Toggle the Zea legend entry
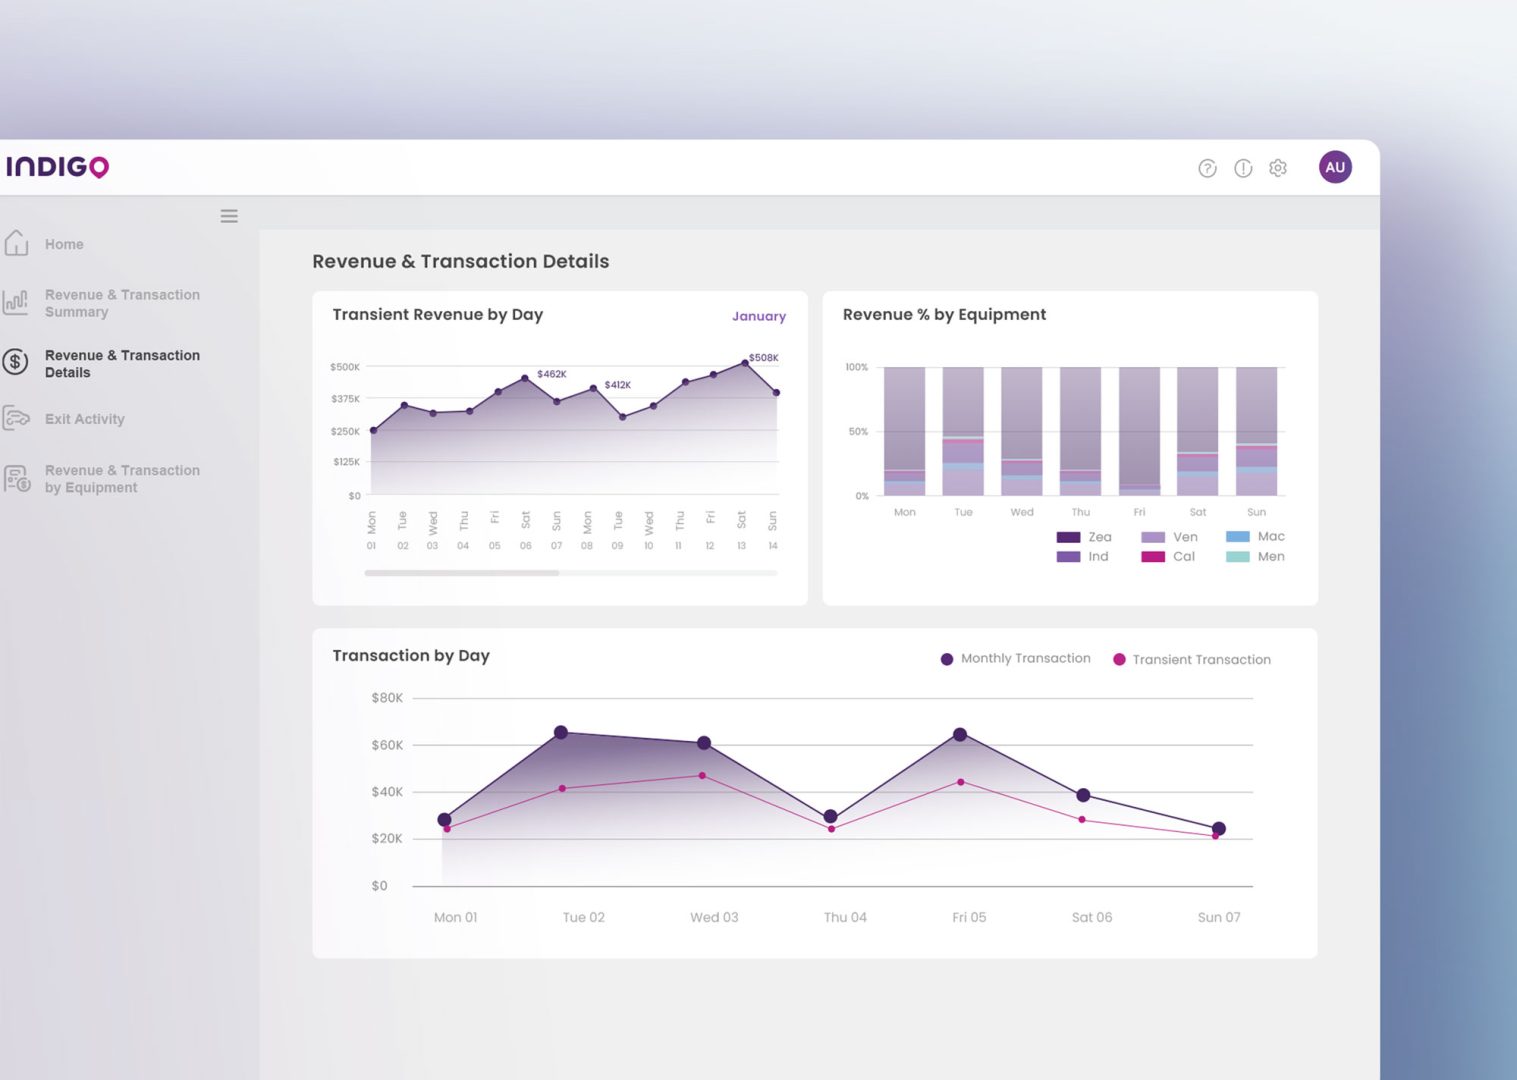 tap(1084, 537)
